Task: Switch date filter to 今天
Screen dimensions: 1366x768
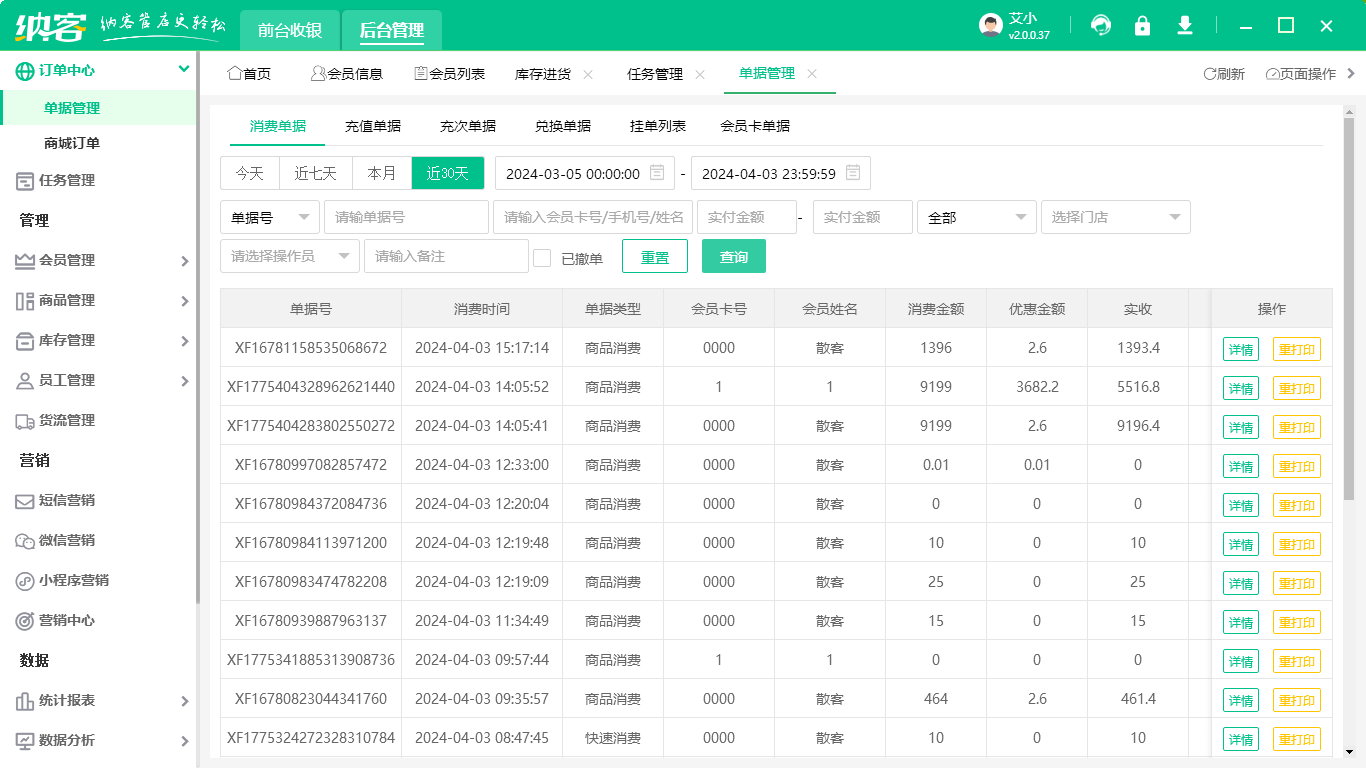Action: pos(249,172)
